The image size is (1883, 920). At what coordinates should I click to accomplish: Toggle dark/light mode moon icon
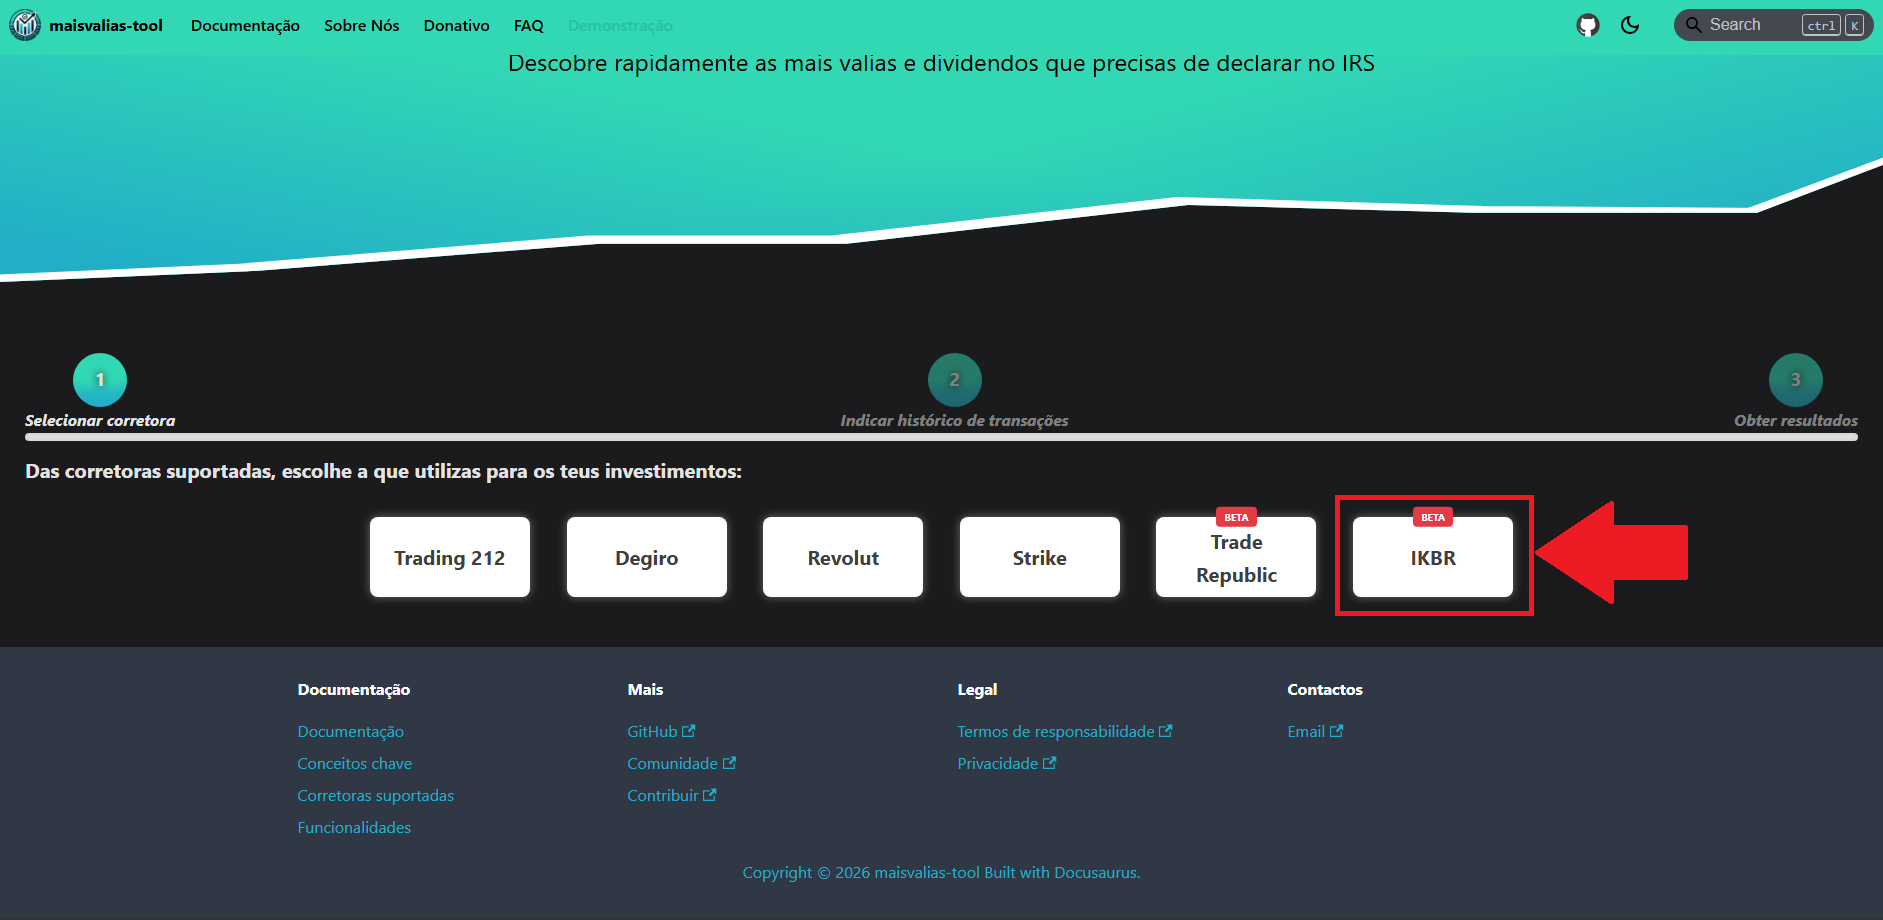tap(1630, 25)
